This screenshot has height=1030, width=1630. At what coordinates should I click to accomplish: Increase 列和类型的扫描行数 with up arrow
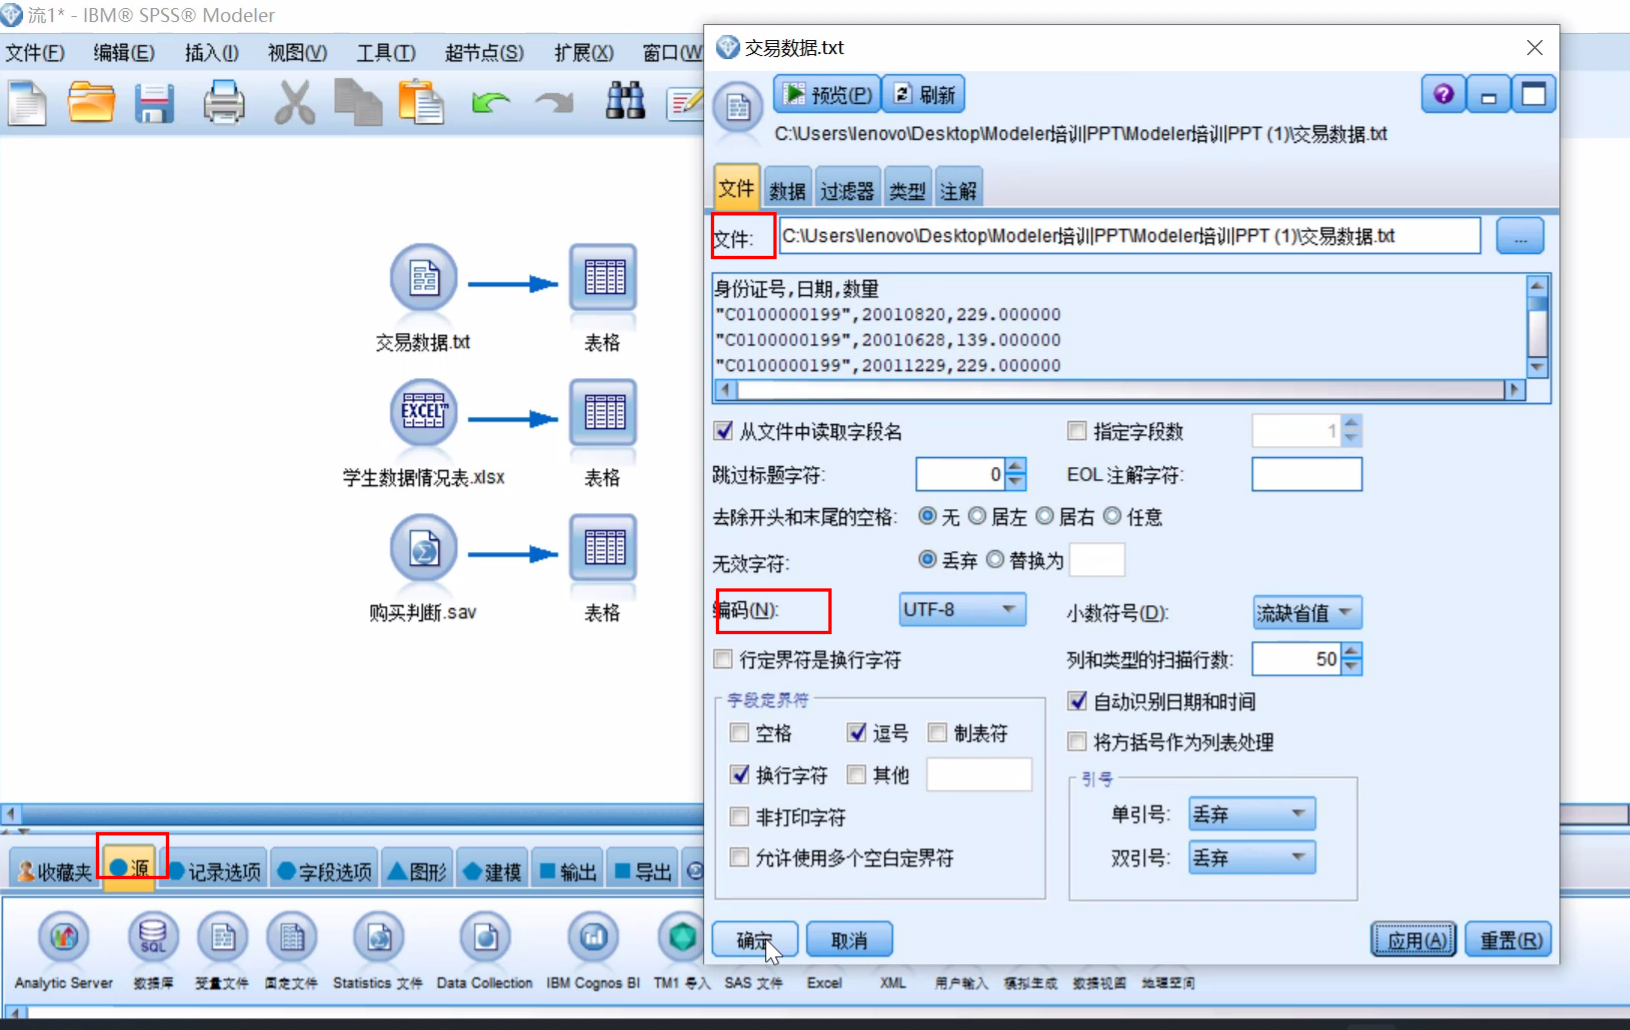(x=1352, y=651)
